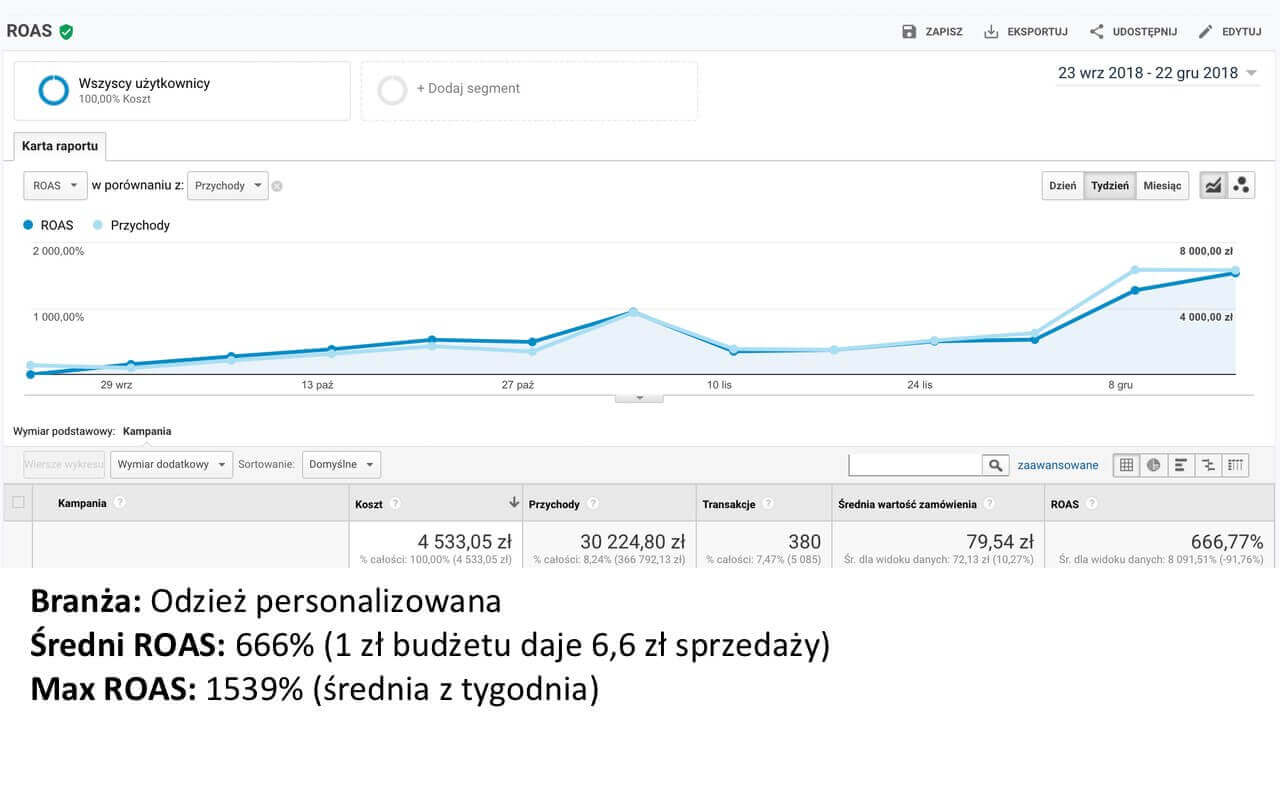Click into the table search field

(915, 465)
